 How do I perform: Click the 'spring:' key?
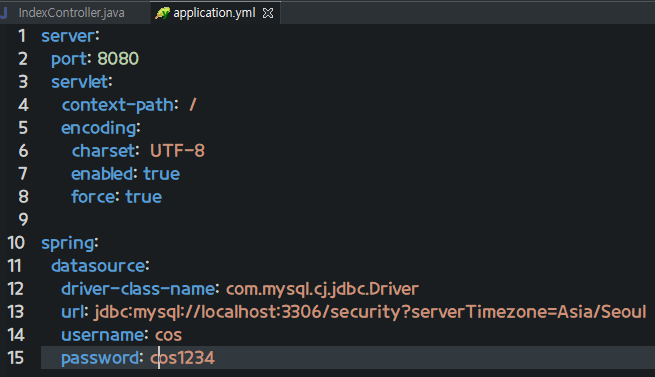pos(70,243)
